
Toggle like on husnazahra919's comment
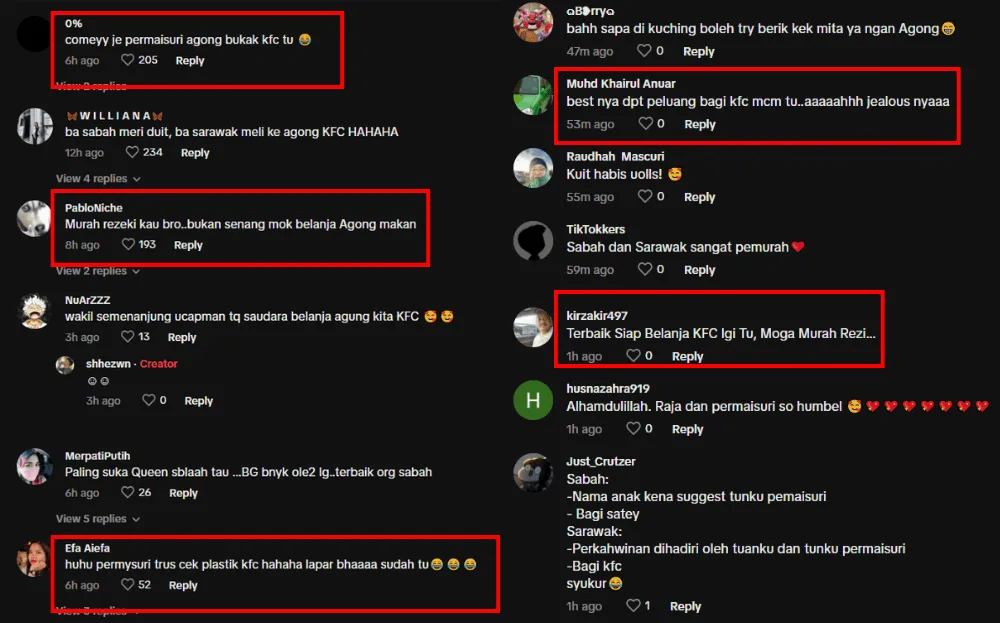[633, 429]
